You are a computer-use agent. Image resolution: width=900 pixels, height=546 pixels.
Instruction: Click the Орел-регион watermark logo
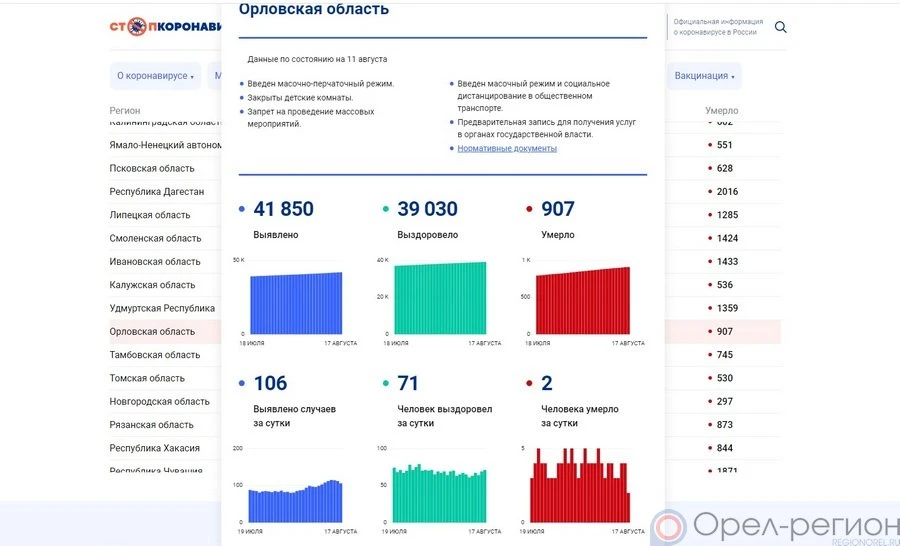coord(769,526)
